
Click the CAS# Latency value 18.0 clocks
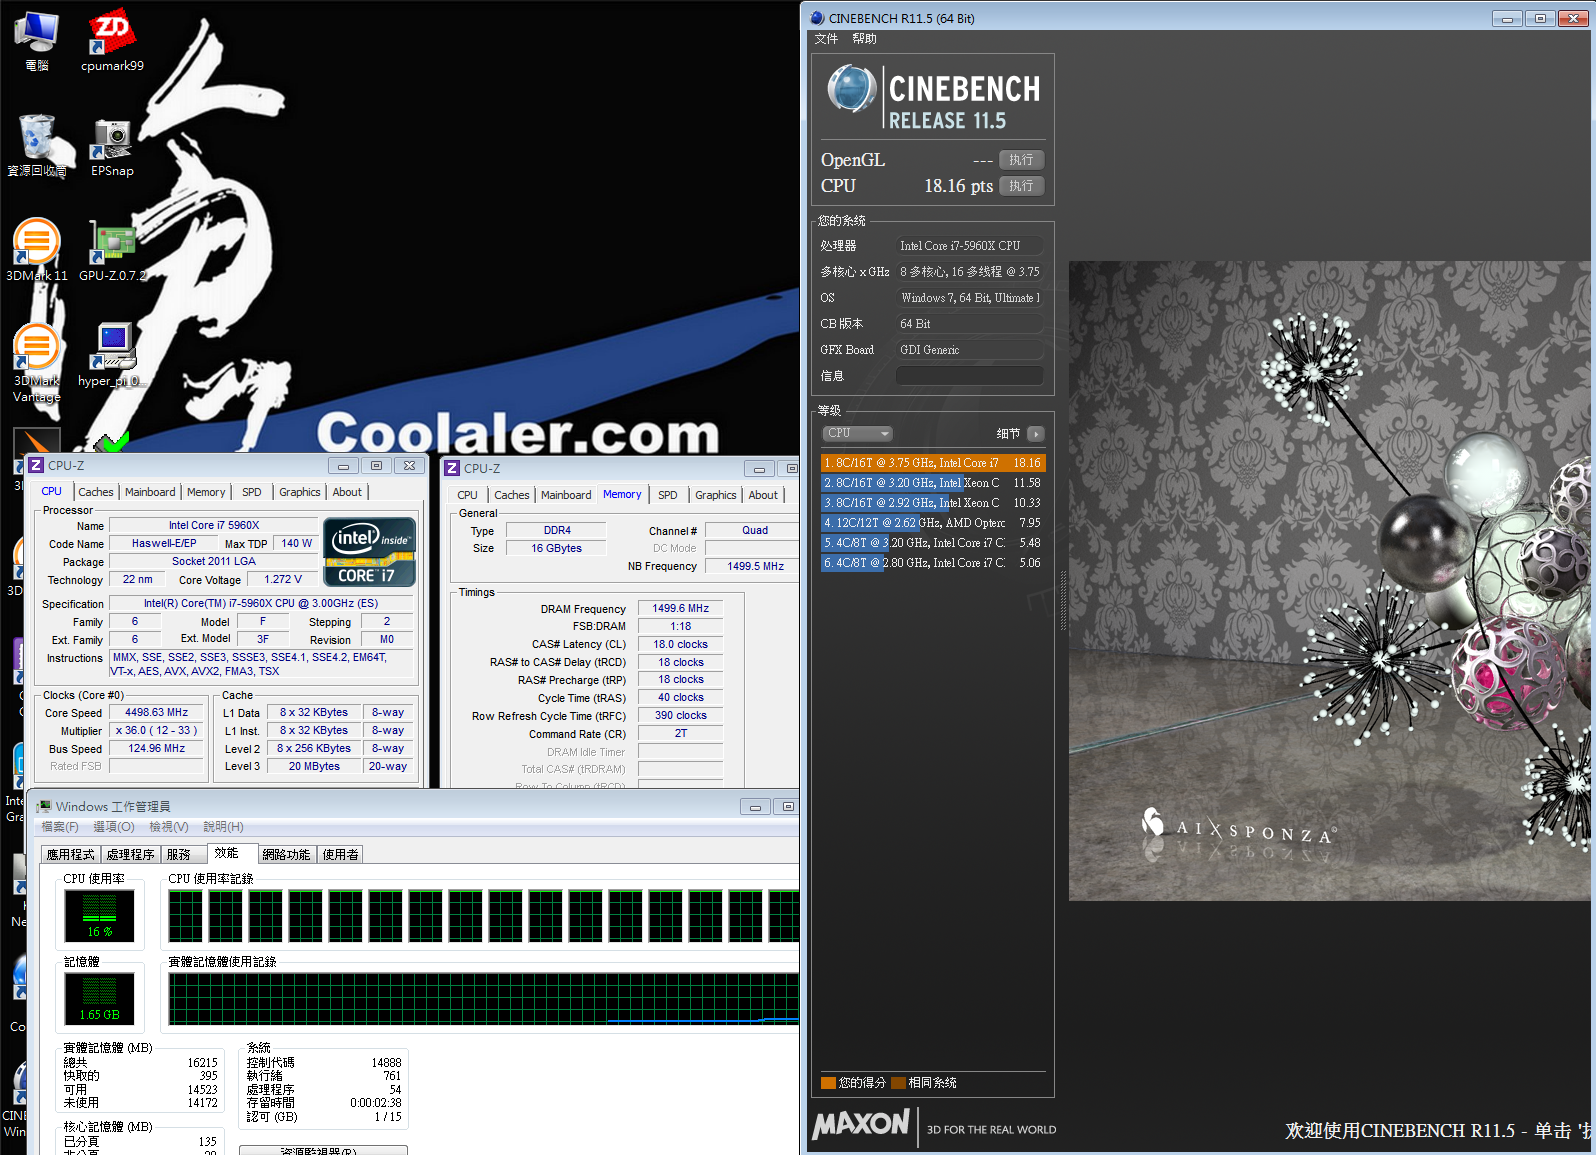(680, 644)
